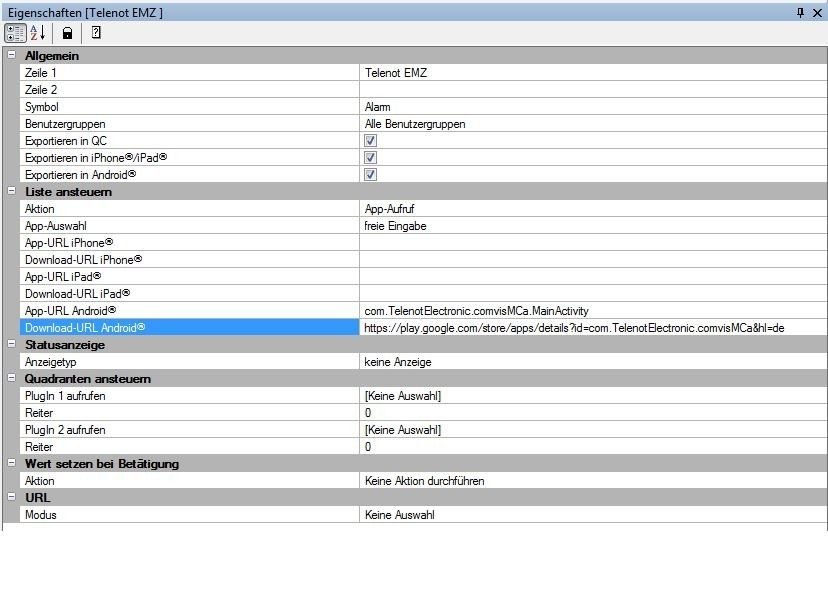This screenshot has height=600, width=828.
Task: Toggle Exportieren in iPhone/iPad checkbox
Action: pyautogui.click(x=370, y=157)
